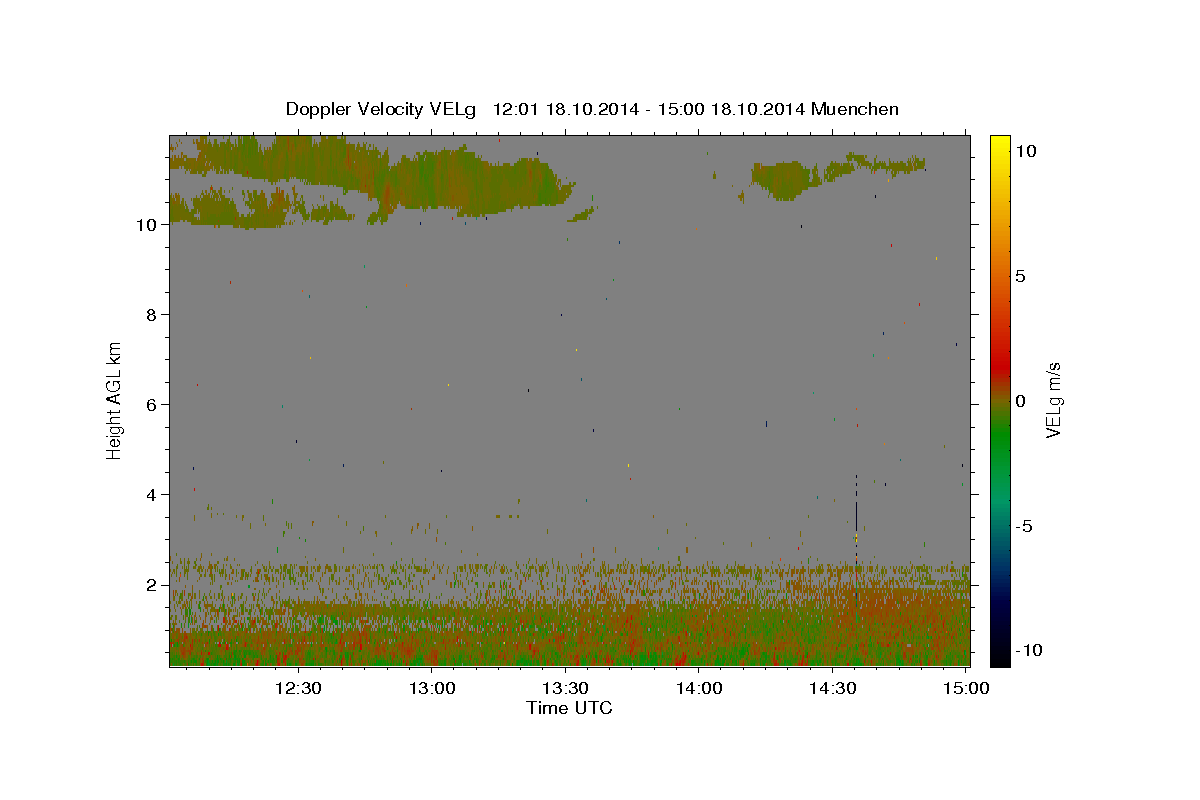
Task: Click the height tick label 10 on the y-axis
Action: click(x=147, y=225)
